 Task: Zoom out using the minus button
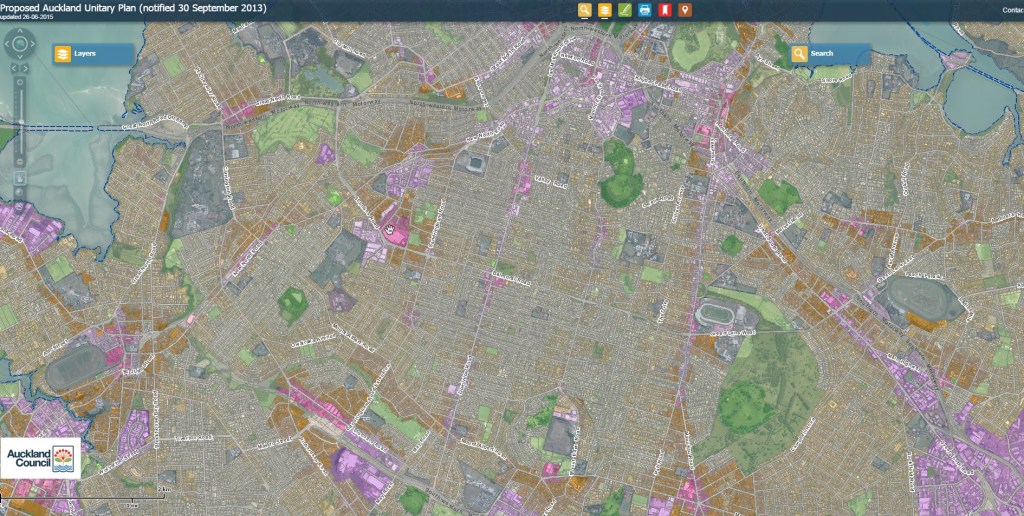pos(20,161)
